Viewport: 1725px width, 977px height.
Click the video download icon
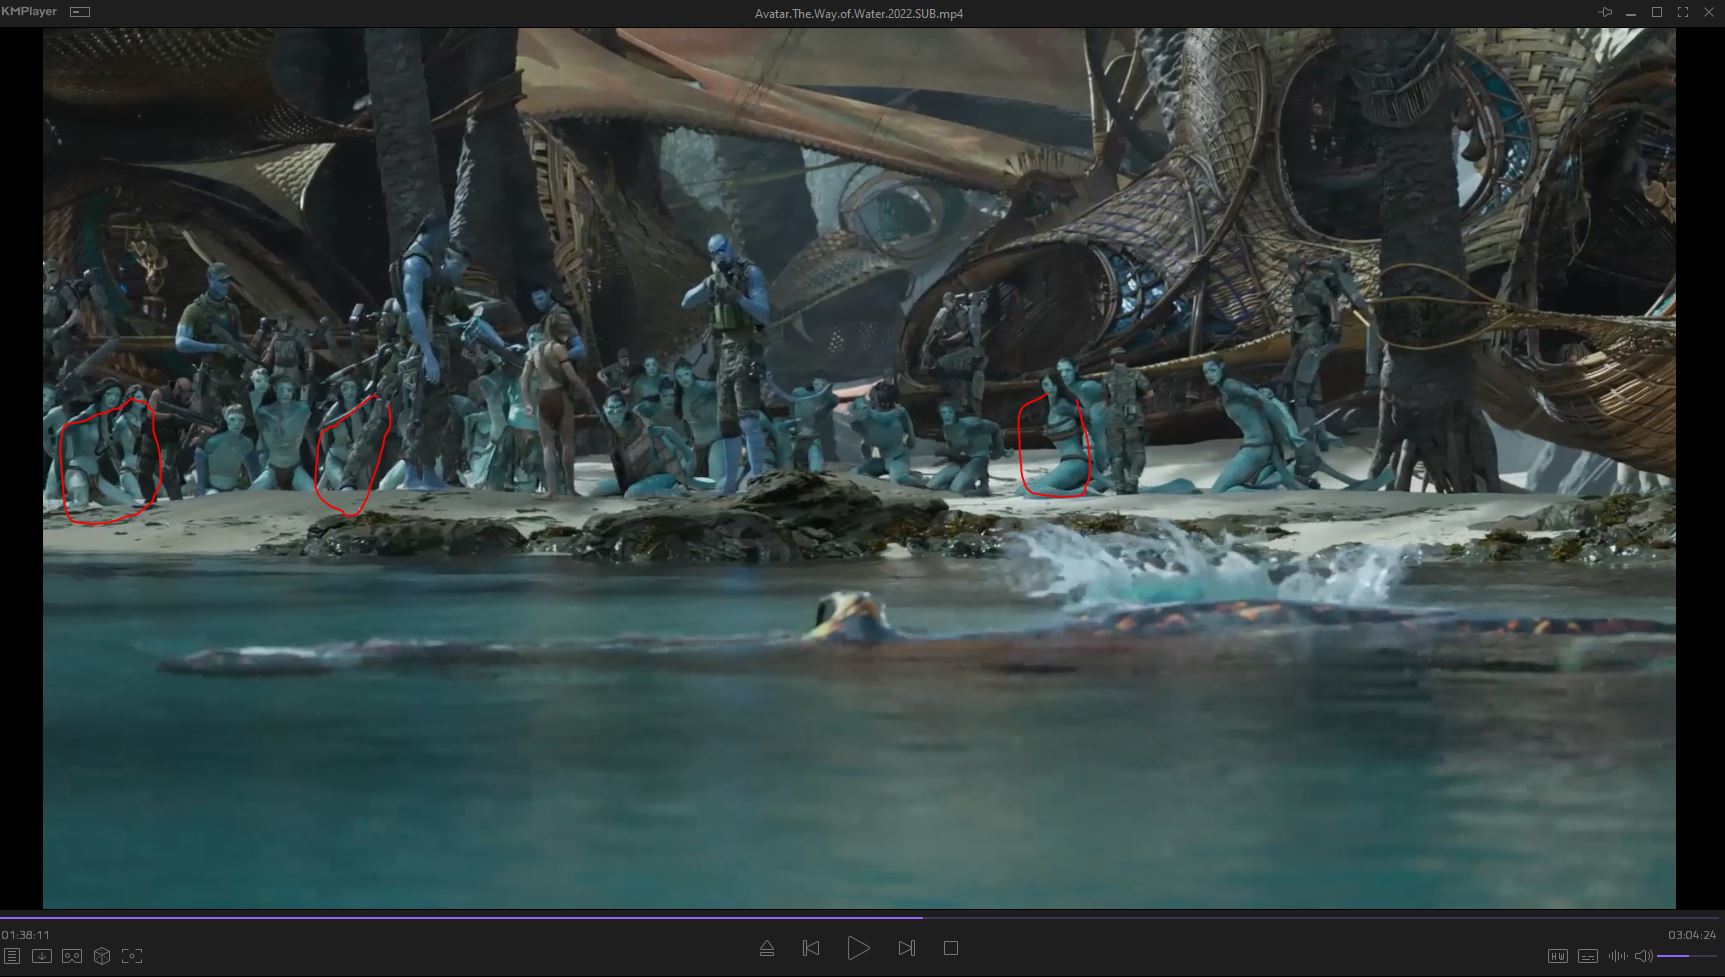tap(42, 956)
